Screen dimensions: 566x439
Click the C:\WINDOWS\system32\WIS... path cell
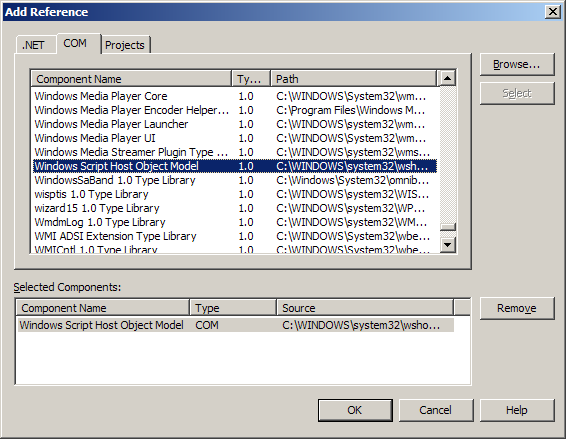pyautogui.click(x=352, y=194)
